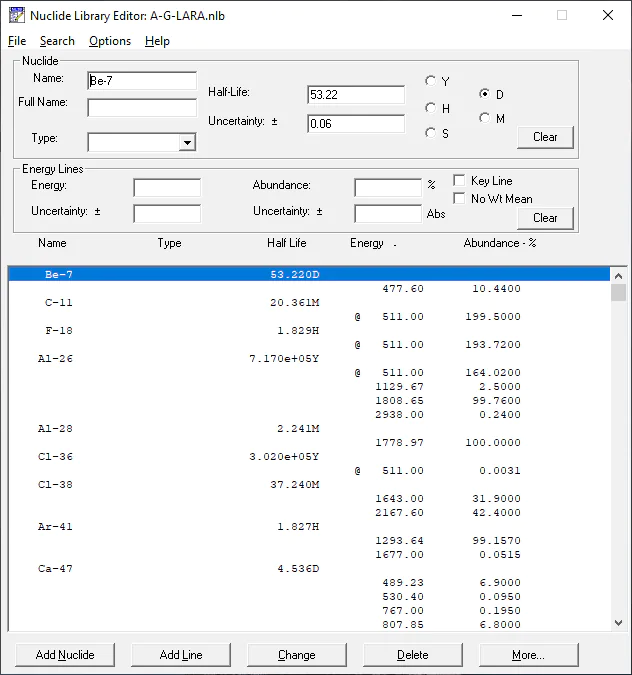The width and height of the screenshot is (632, 675).
Task: Select the D half-life unit radio button
Action: (x=484, y=94)
